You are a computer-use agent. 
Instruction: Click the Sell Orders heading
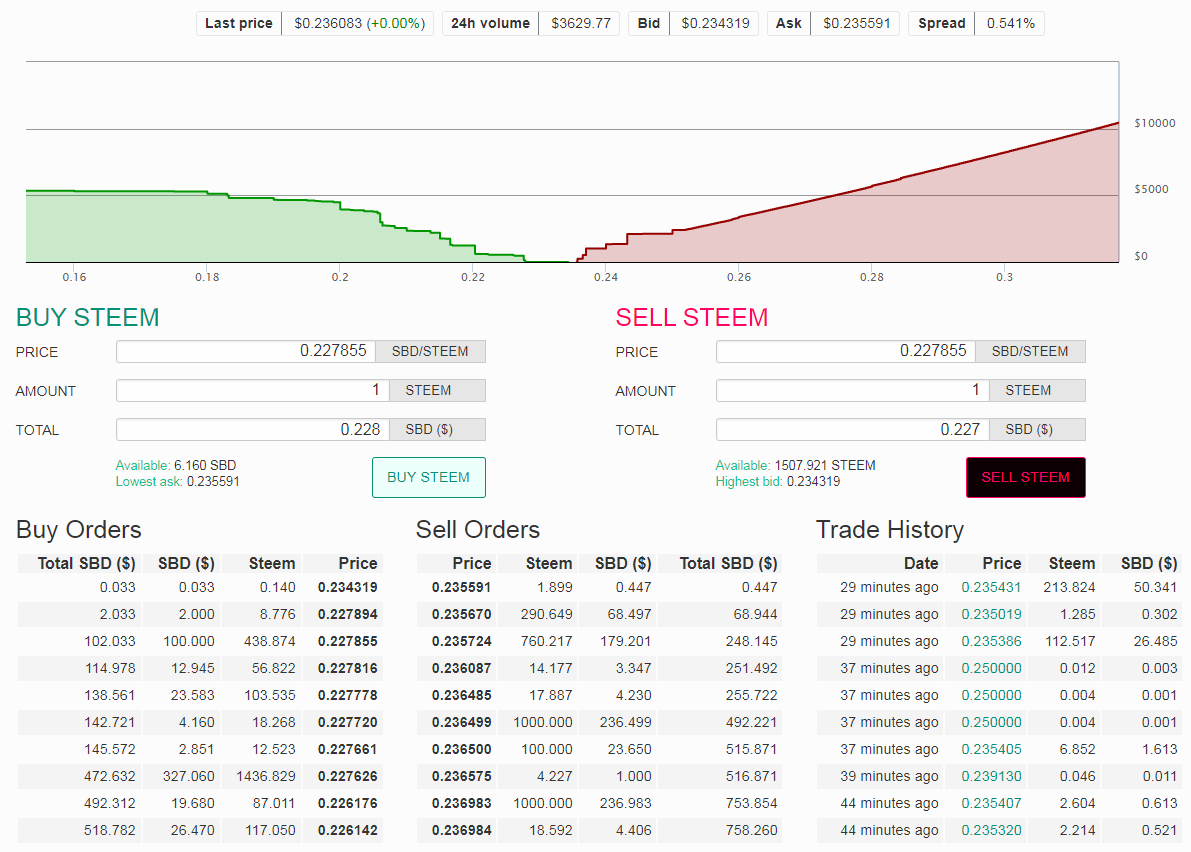point(478,530)
